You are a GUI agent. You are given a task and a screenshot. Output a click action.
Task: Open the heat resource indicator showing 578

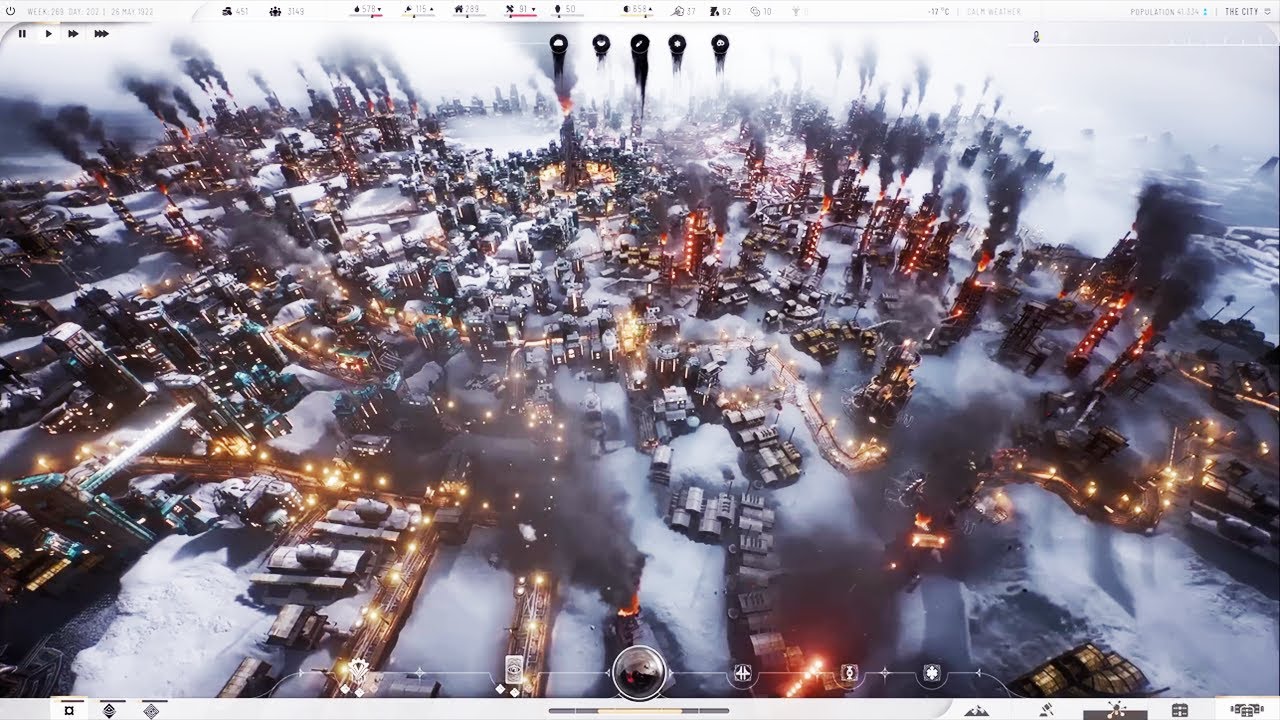[366, 11]
